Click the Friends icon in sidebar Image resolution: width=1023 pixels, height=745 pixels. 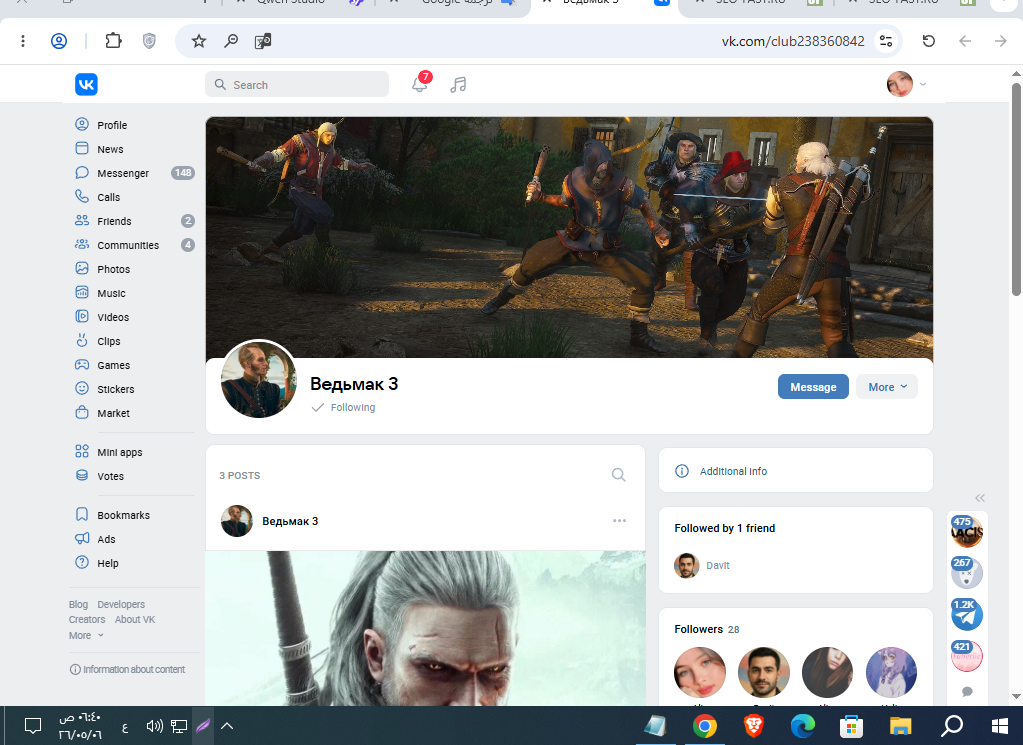[82, 220]
